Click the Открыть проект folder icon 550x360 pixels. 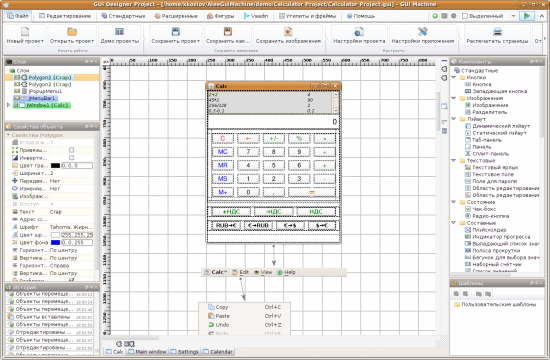72,32
